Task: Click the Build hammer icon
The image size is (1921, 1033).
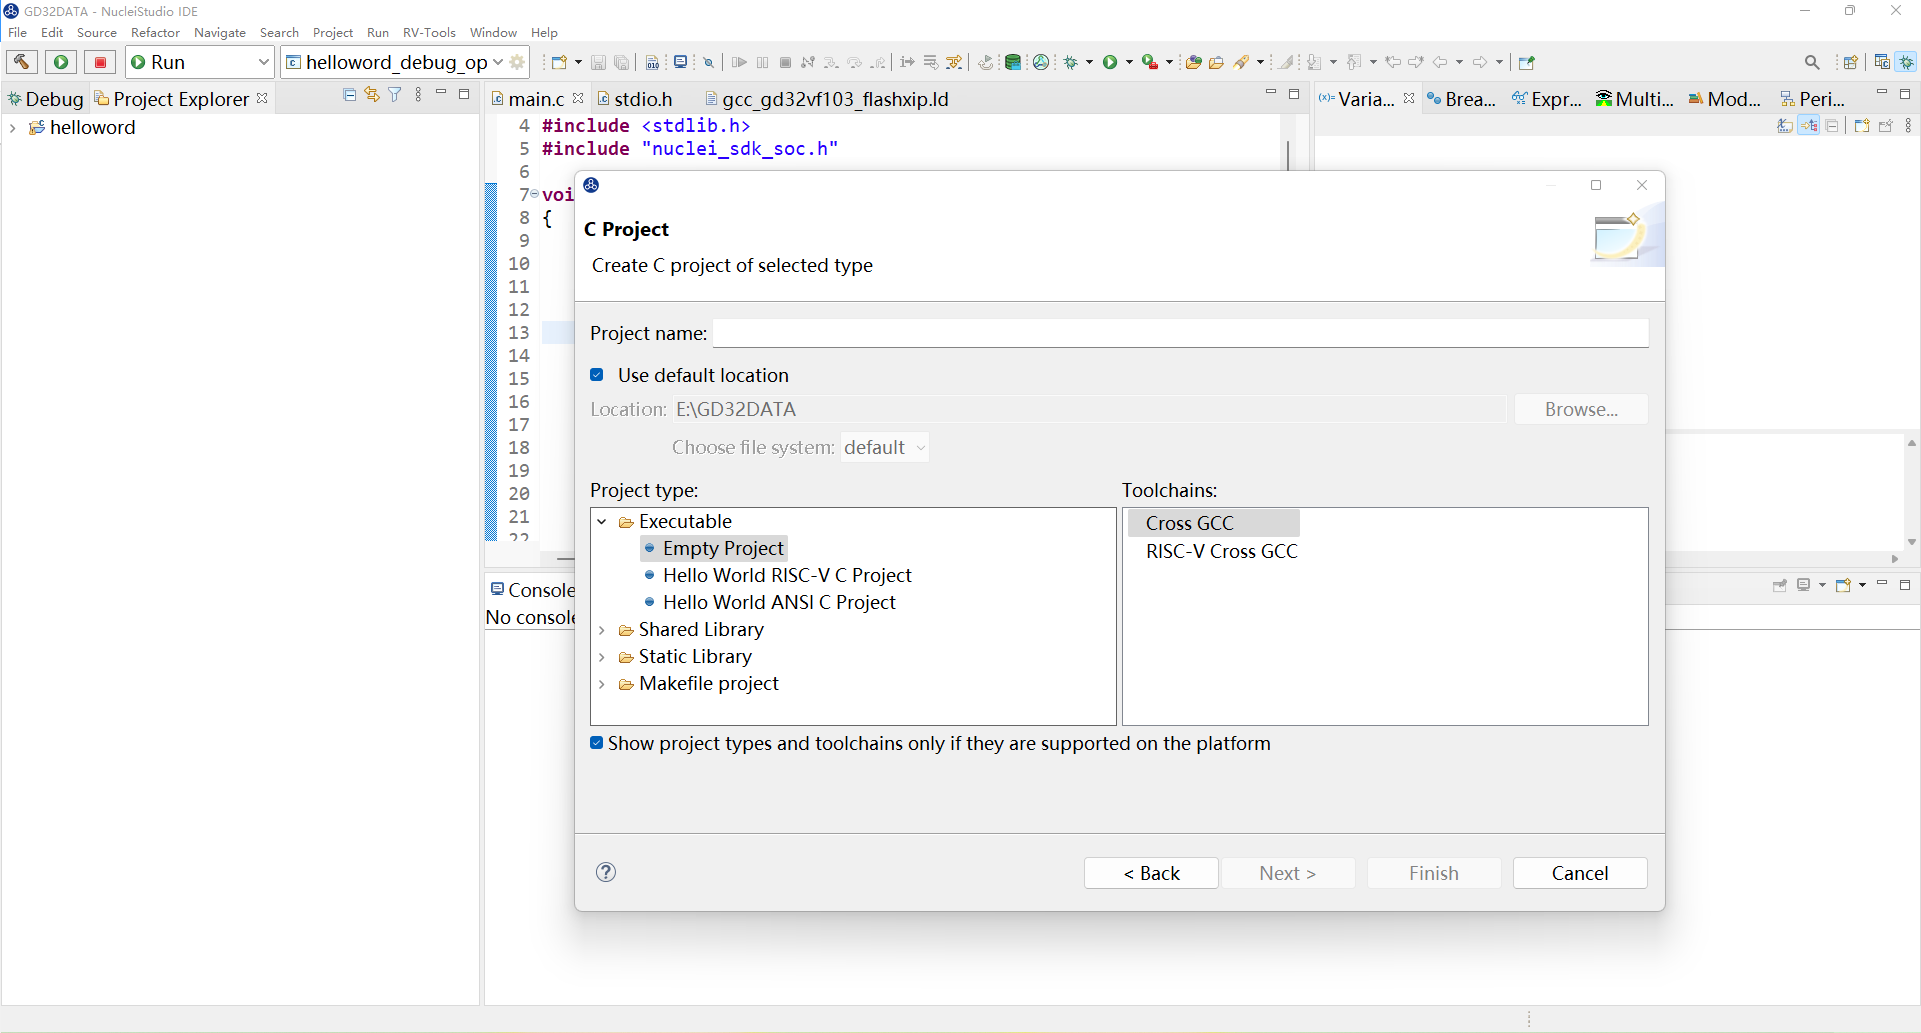Action: click(22, 62)
